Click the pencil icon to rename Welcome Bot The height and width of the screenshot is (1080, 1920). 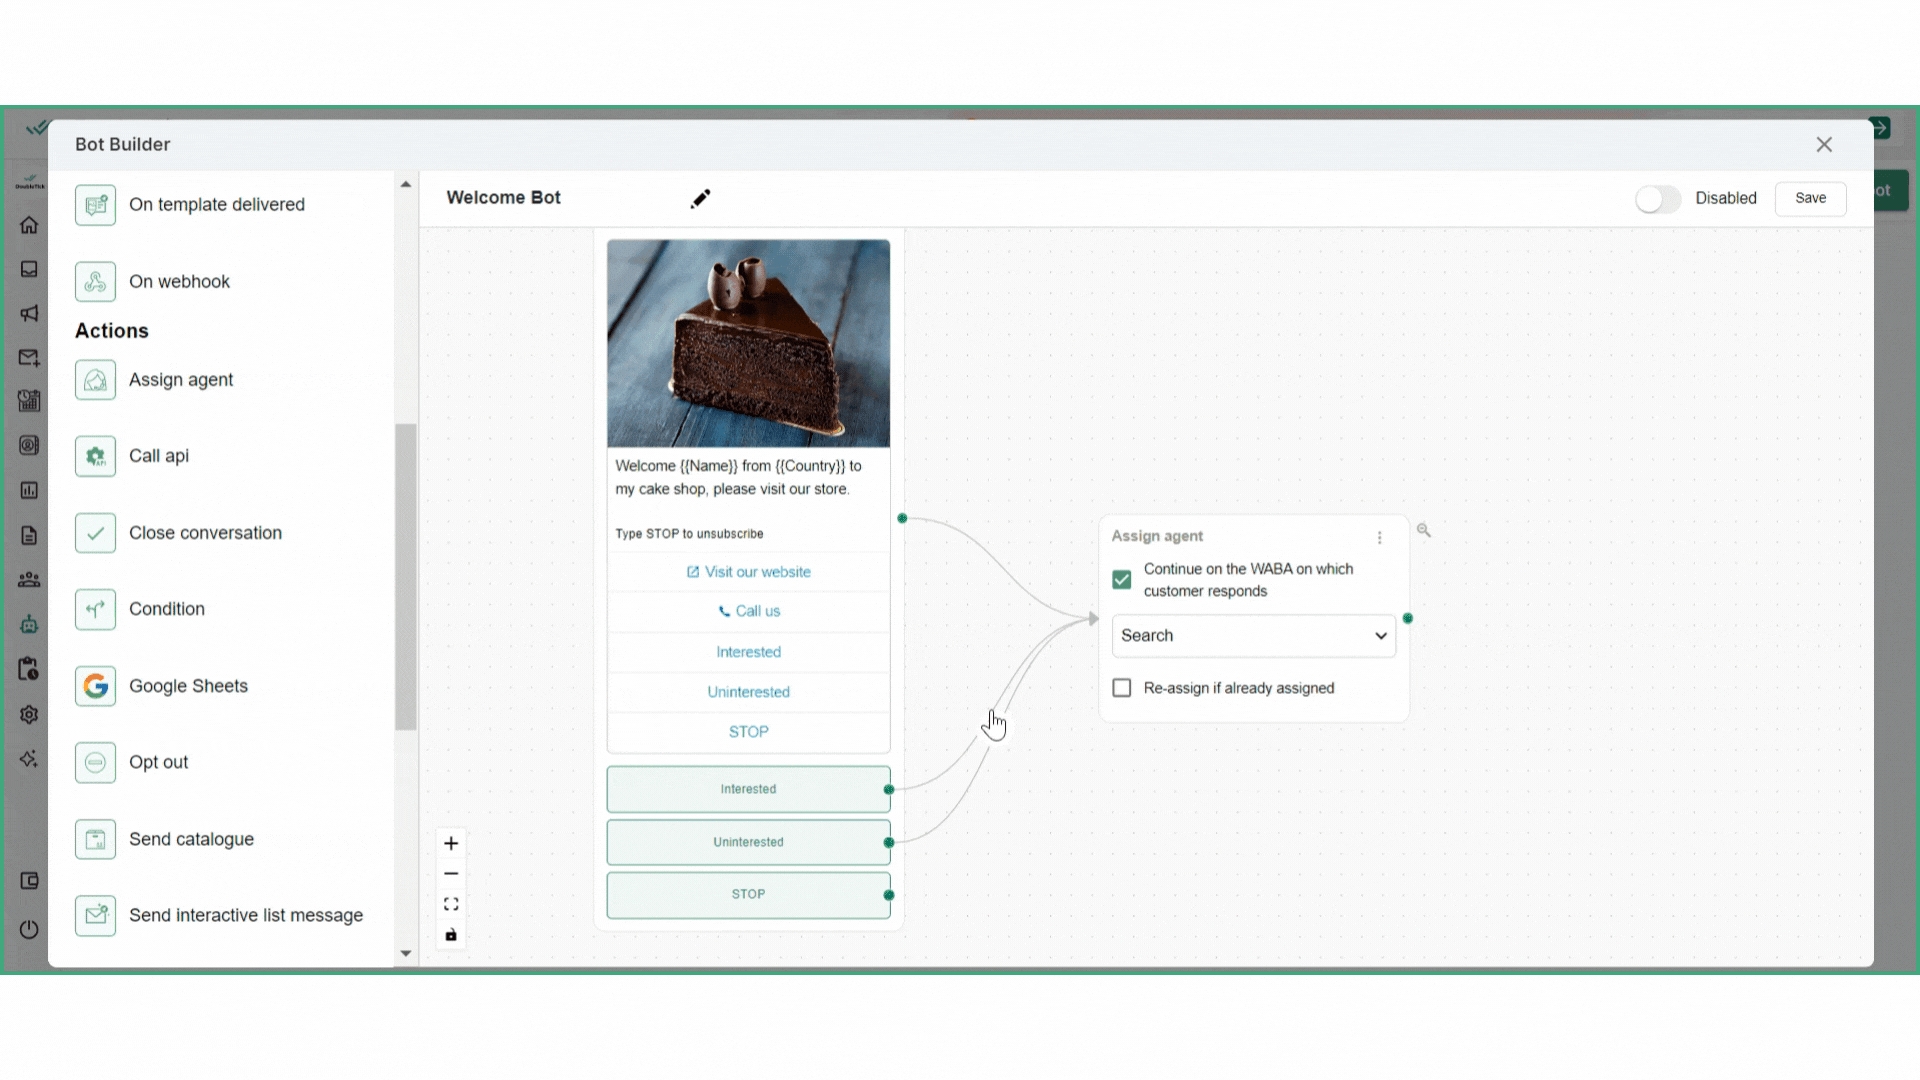pyautogui.click(x=700, y=199)
